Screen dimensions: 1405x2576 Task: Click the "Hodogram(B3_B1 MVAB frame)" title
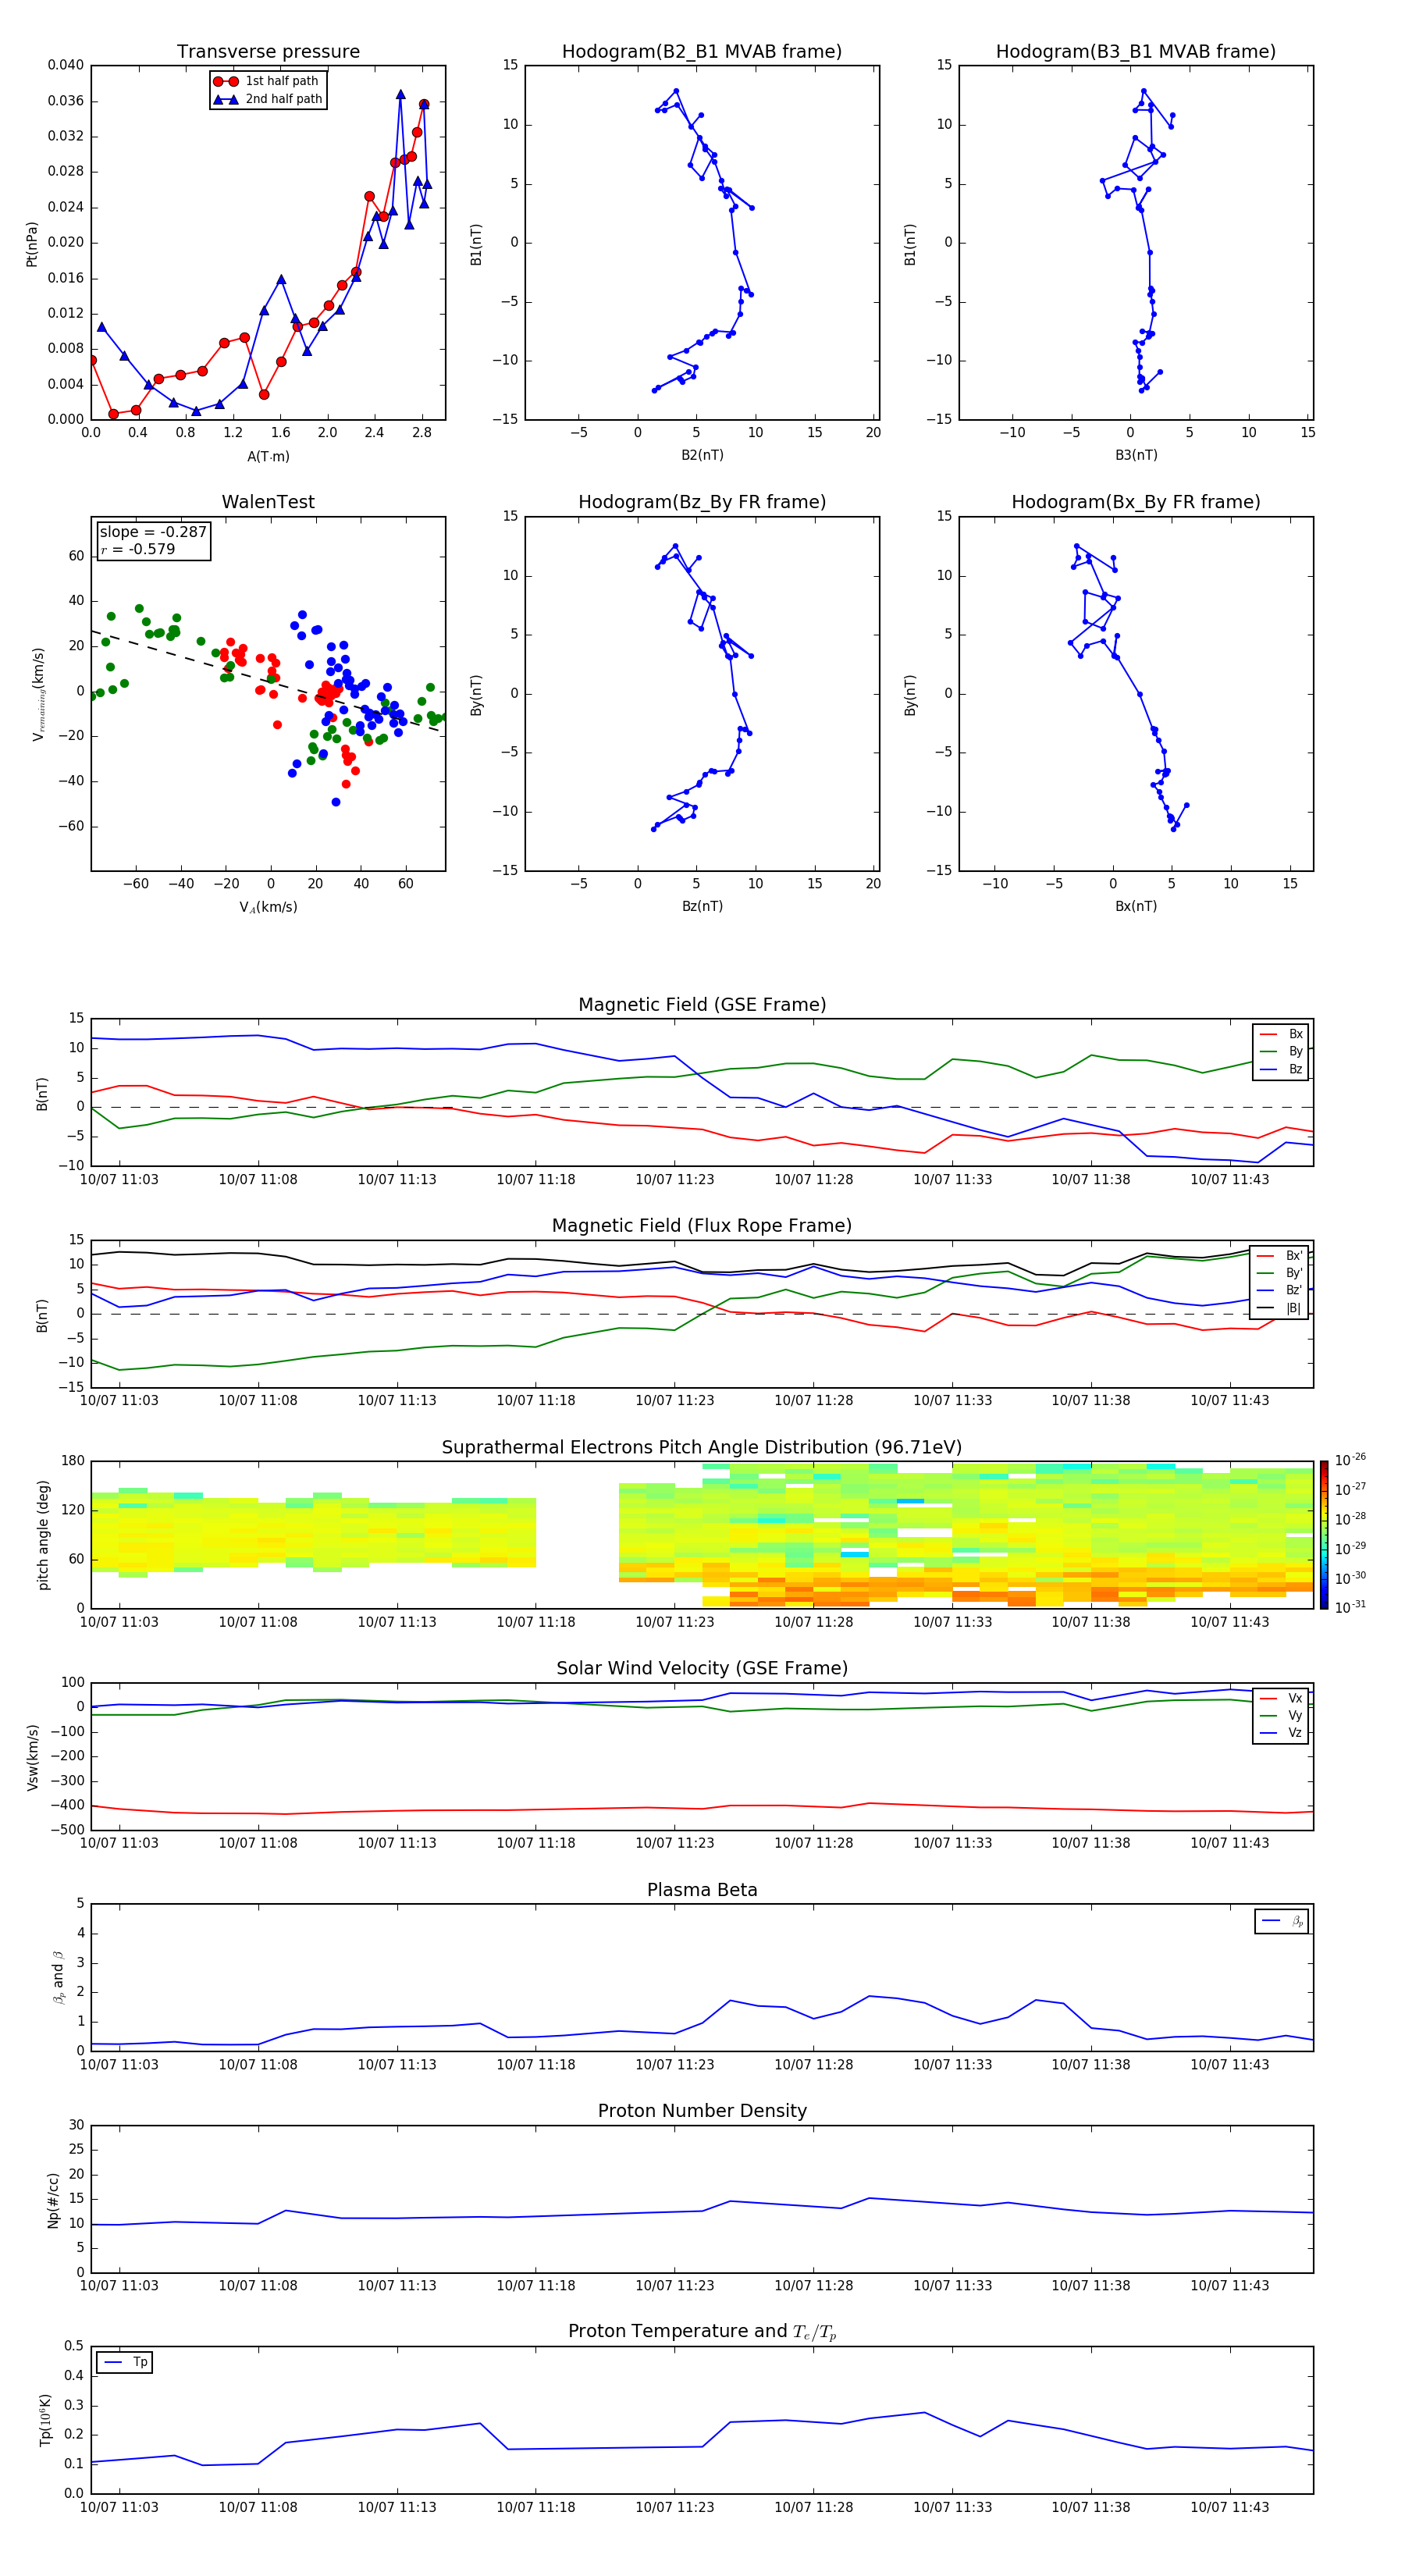click(1136, 52)
